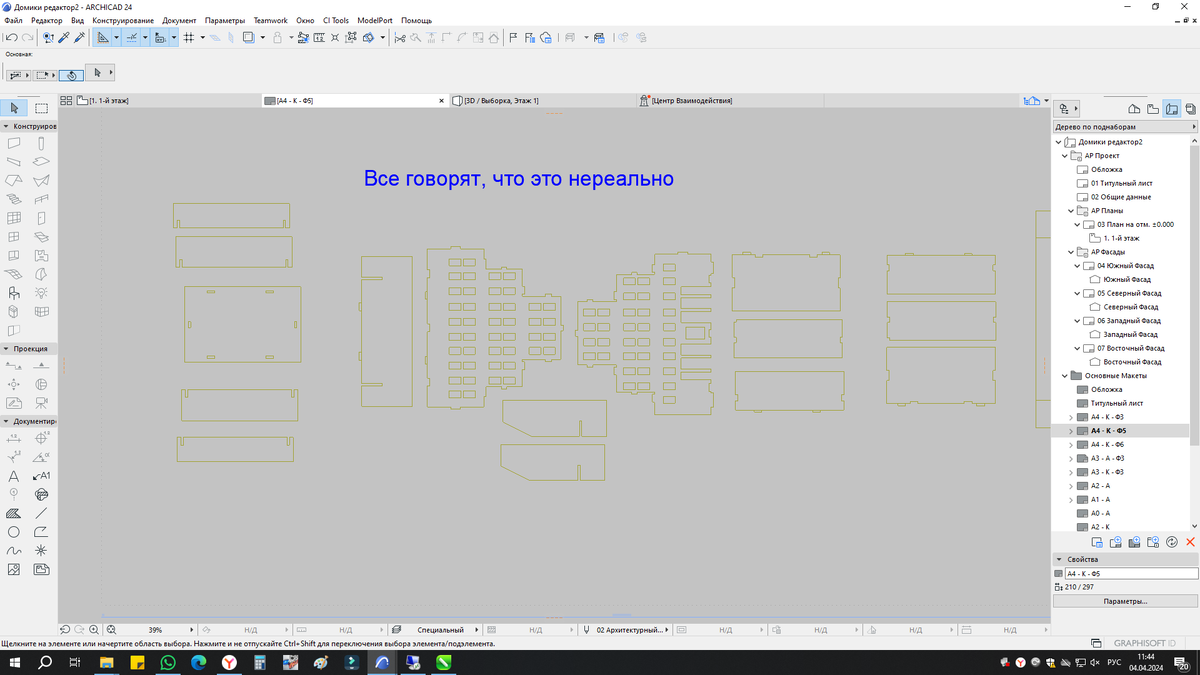Select the Stair tool
1200x675 pixels.
(x=14, y=199)
